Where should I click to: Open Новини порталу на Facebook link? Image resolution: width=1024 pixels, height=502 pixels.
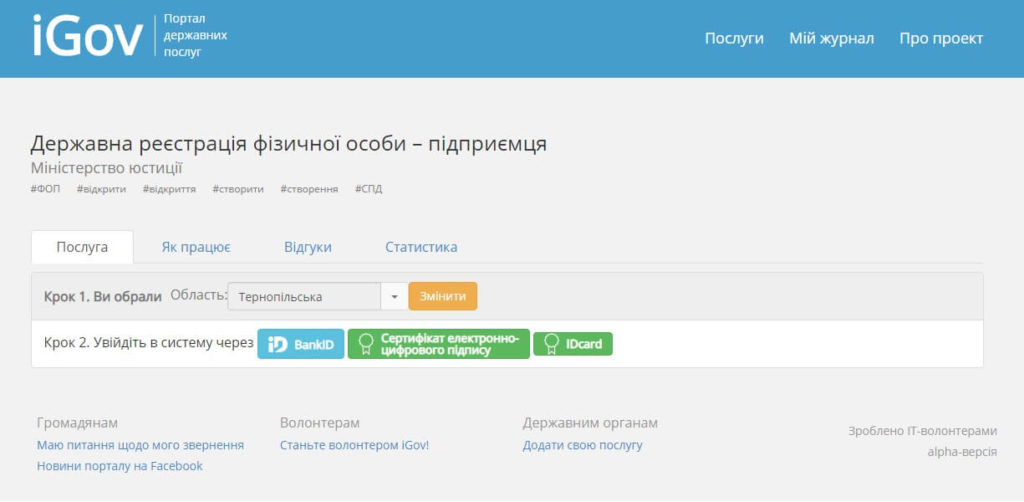click(120, 466)
